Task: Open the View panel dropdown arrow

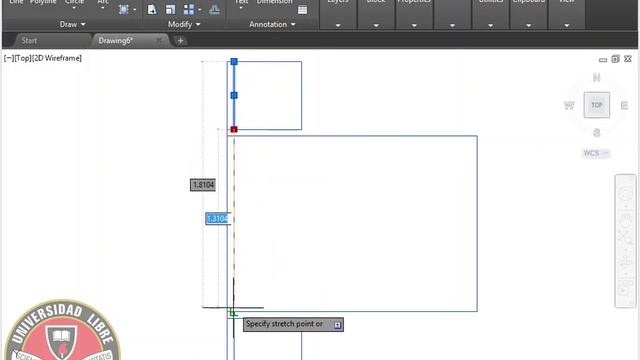Action: pos(567,25)
